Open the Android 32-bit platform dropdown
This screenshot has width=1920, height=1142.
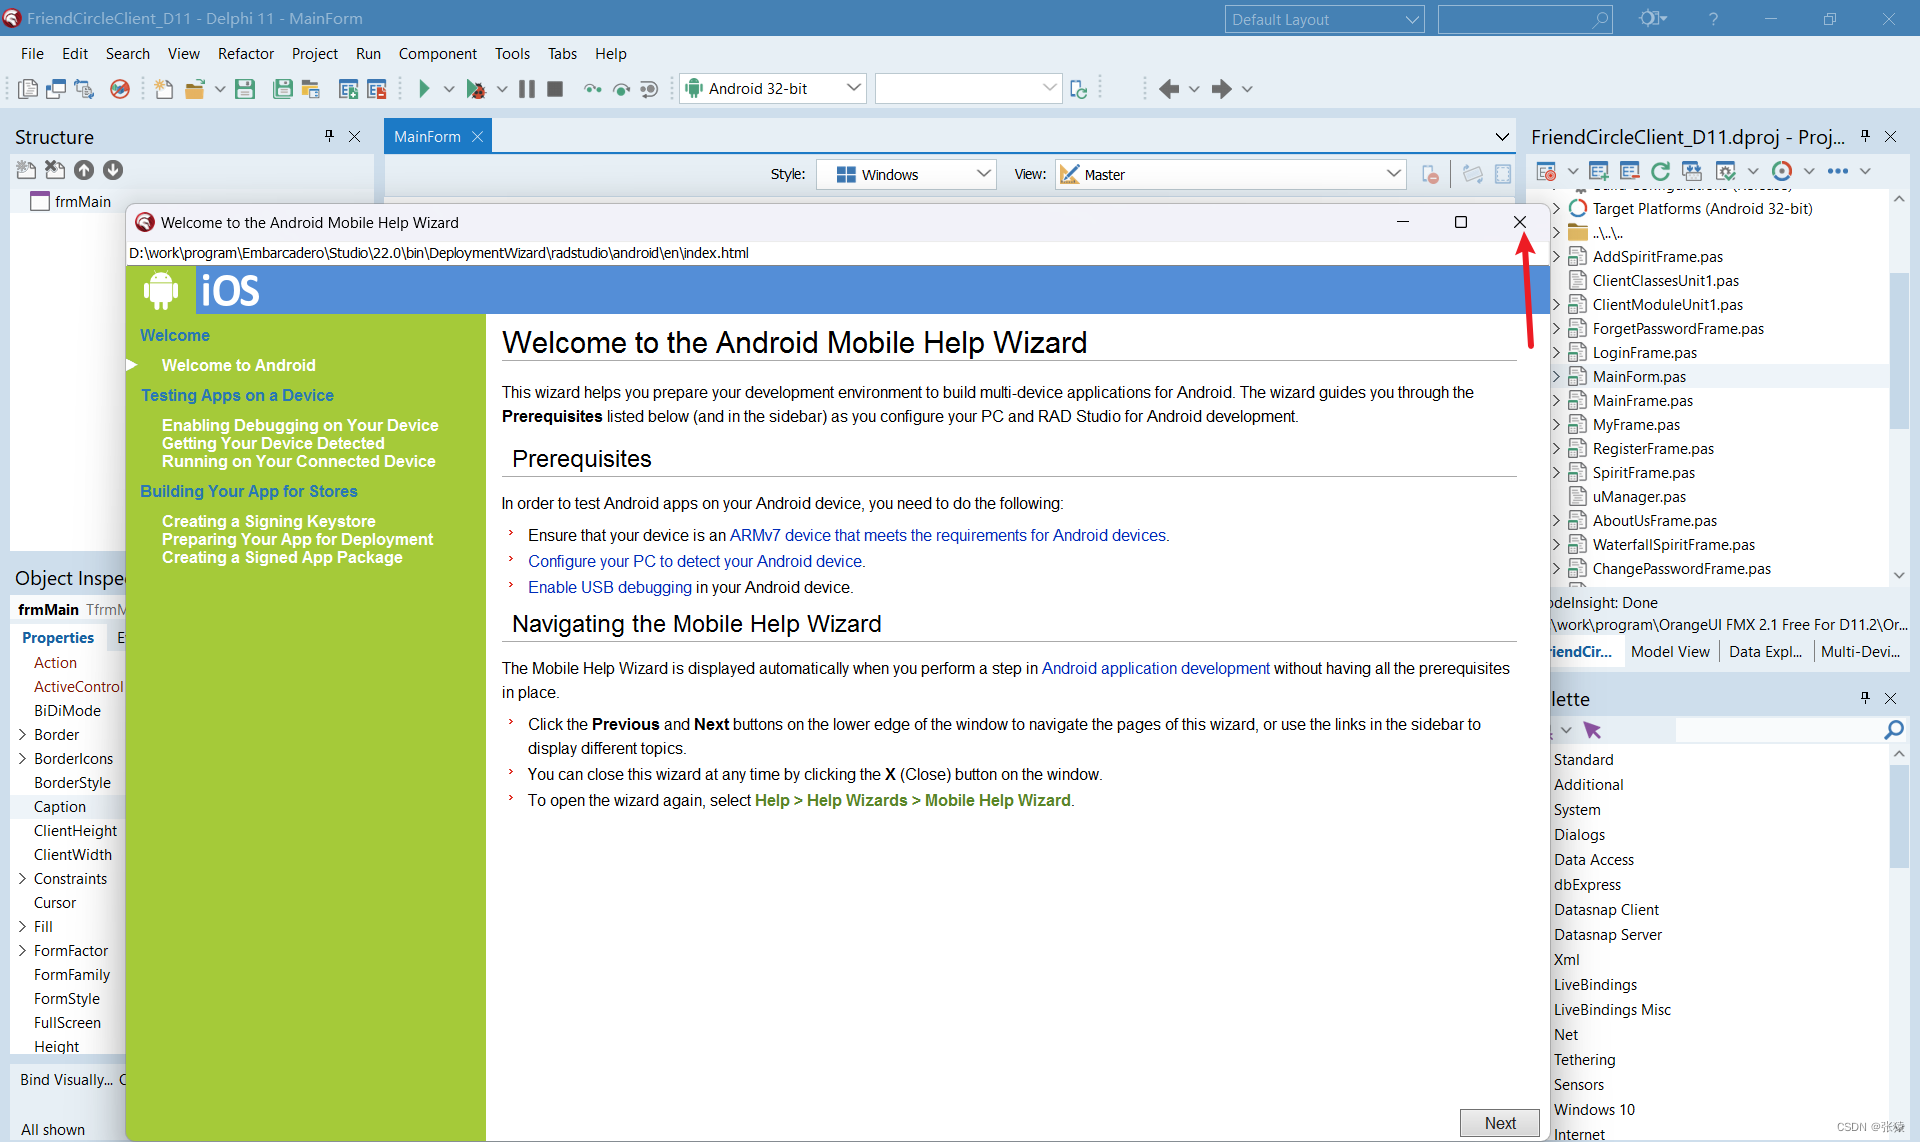pyautogui.click(x=854, y=88)
